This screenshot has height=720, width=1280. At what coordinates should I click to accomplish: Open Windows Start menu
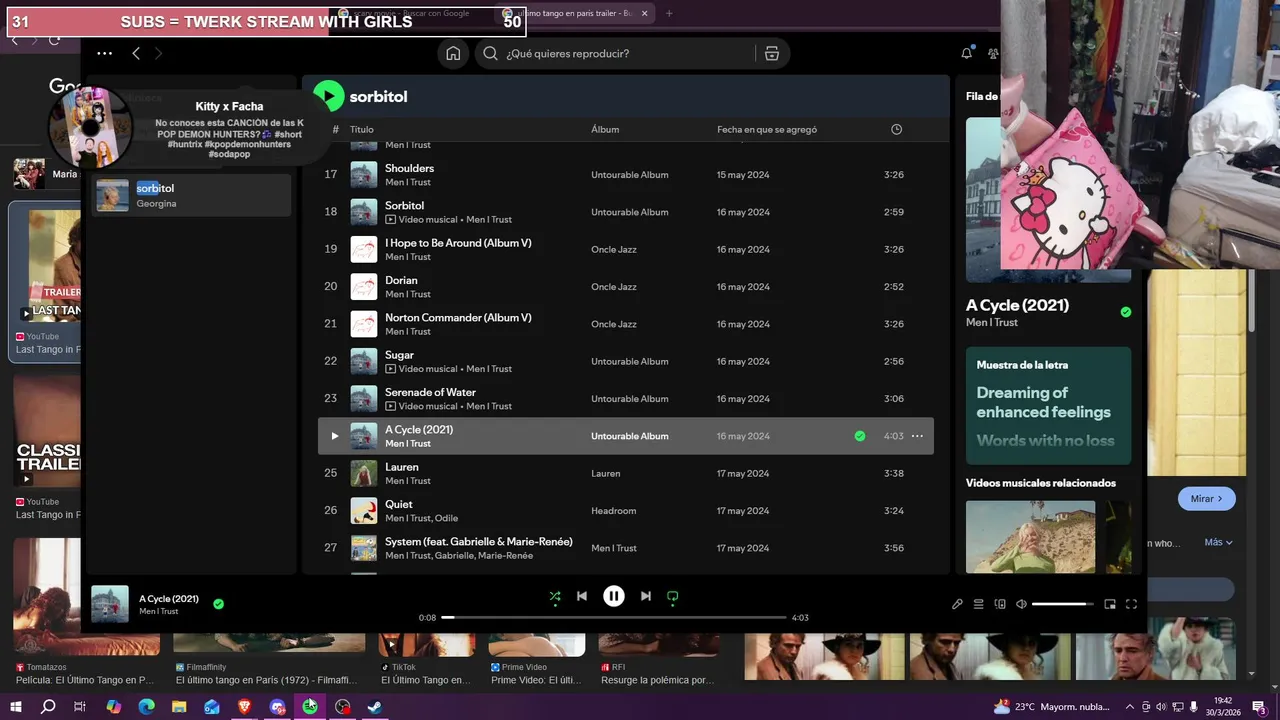[x=16, y=706]
